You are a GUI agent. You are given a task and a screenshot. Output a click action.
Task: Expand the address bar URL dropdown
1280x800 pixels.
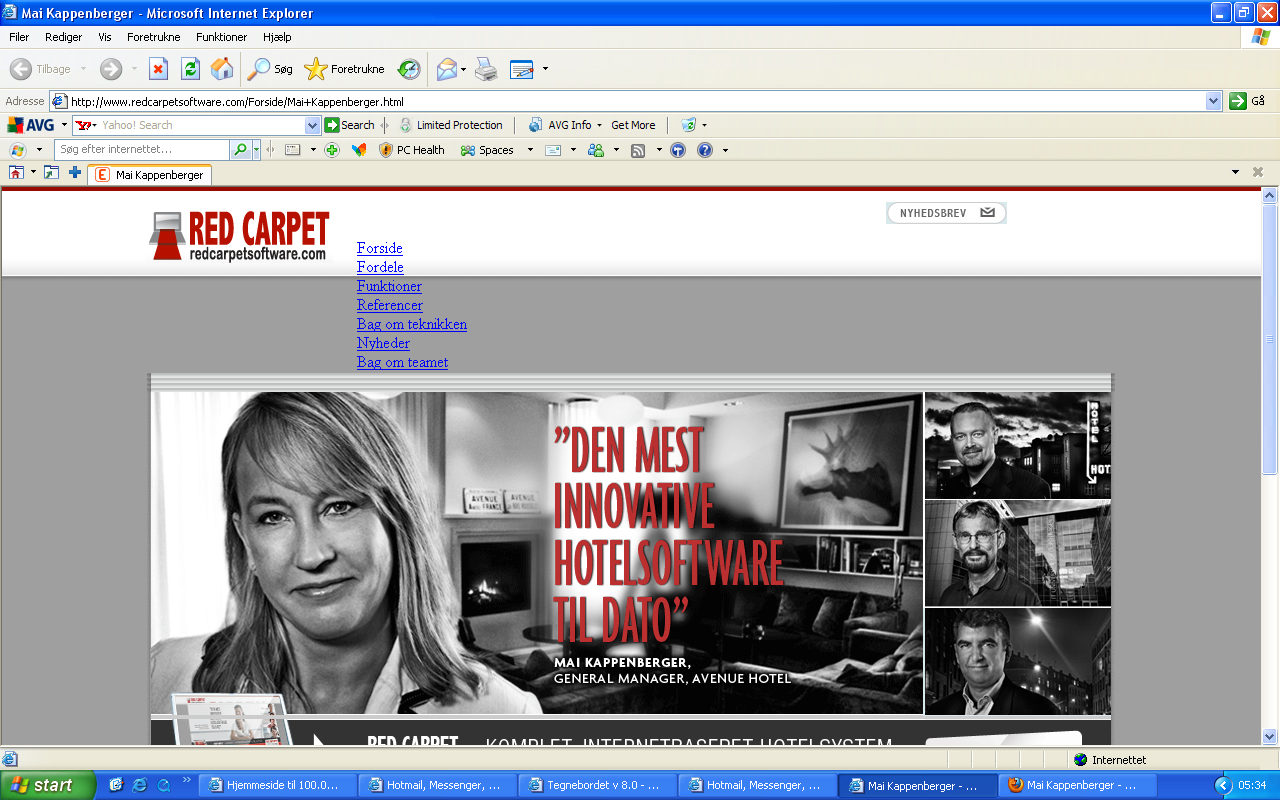coord(1213,101)
